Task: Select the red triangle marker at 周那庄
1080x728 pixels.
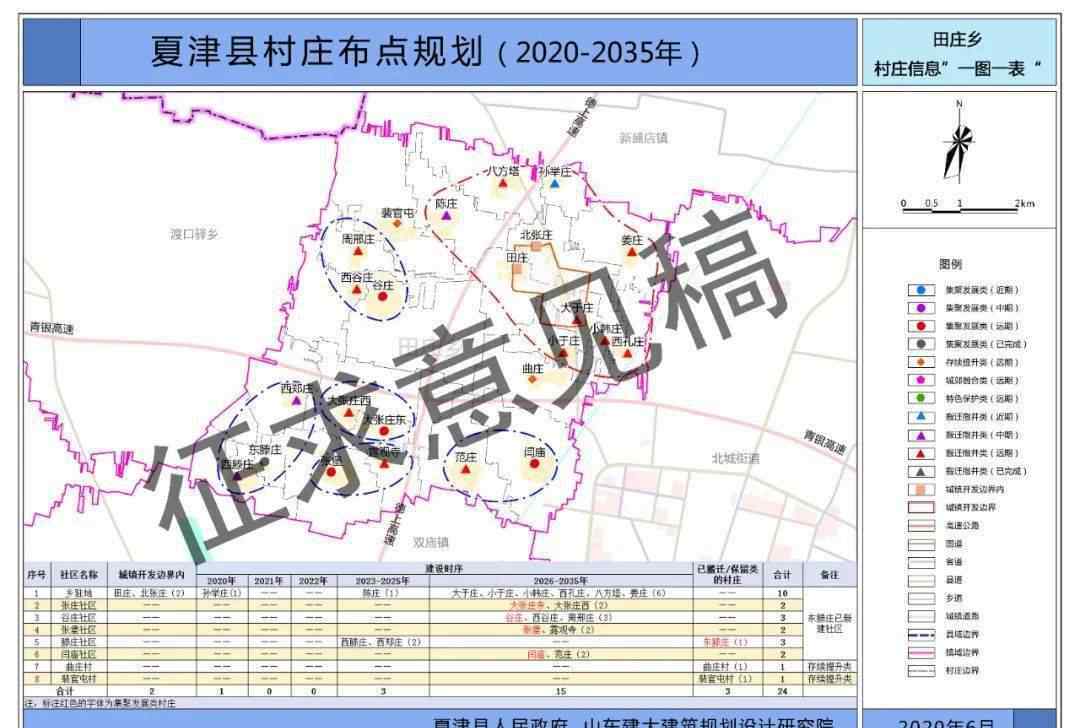Action: tap(357, 252)
